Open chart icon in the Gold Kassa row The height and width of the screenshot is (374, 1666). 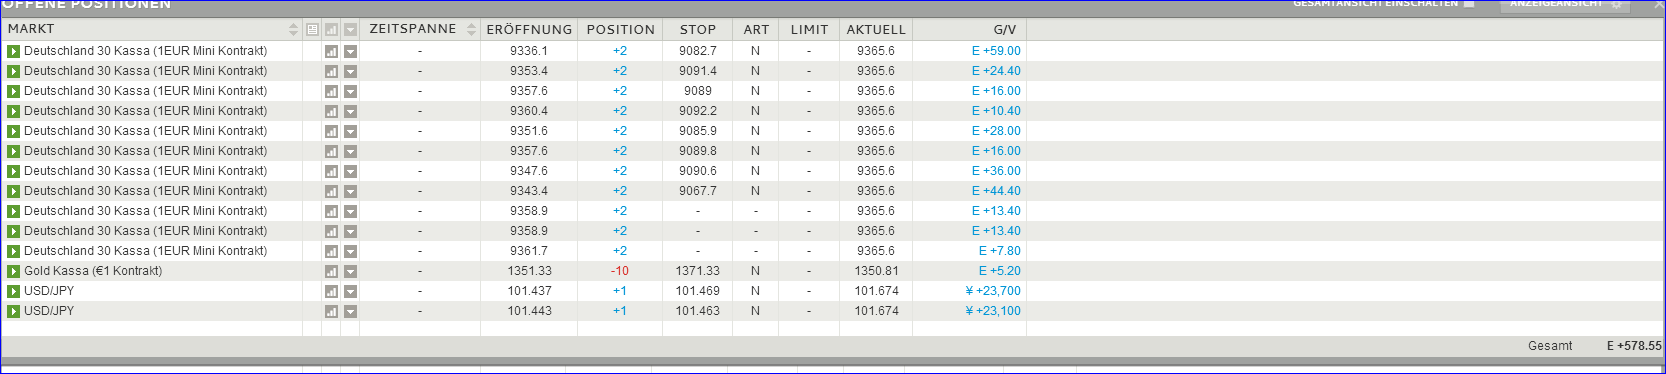[331, 271]
